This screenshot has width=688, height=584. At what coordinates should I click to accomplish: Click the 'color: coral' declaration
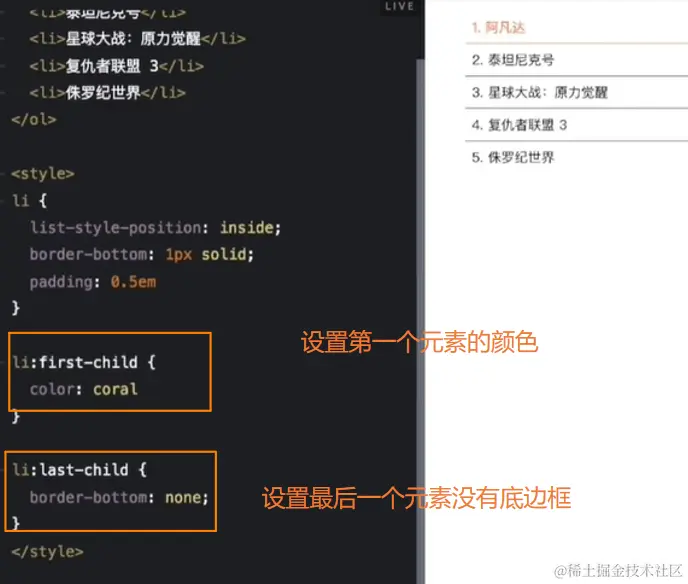pos(83,390)
